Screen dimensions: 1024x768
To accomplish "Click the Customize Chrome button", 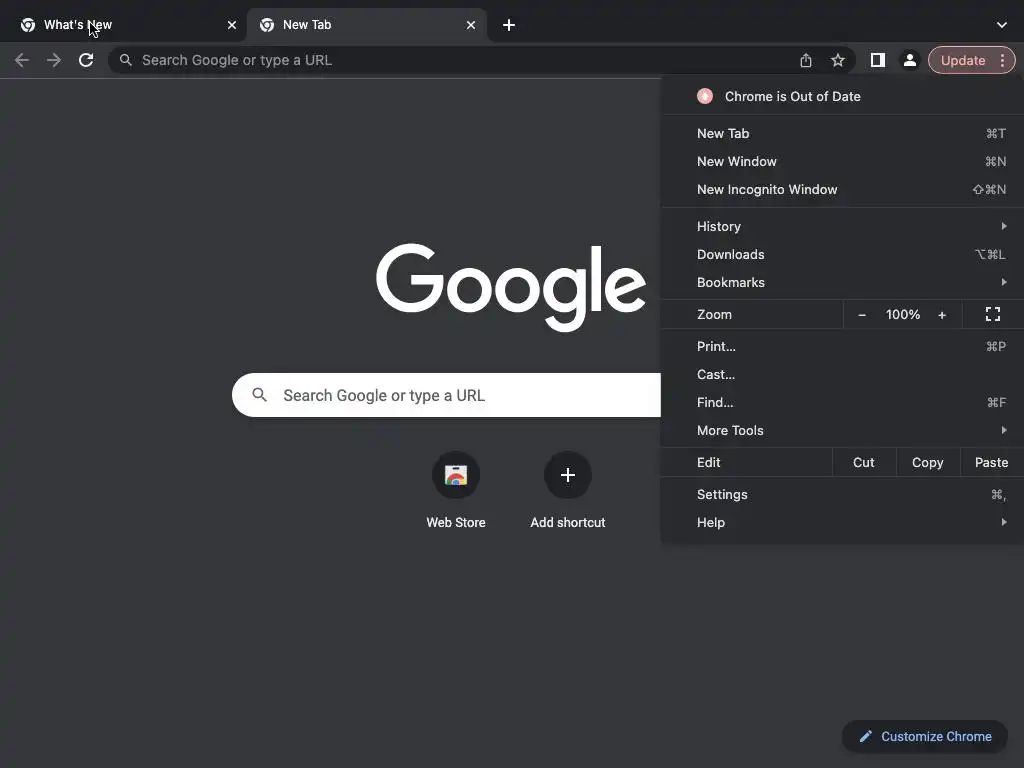I will click(925, 737).
